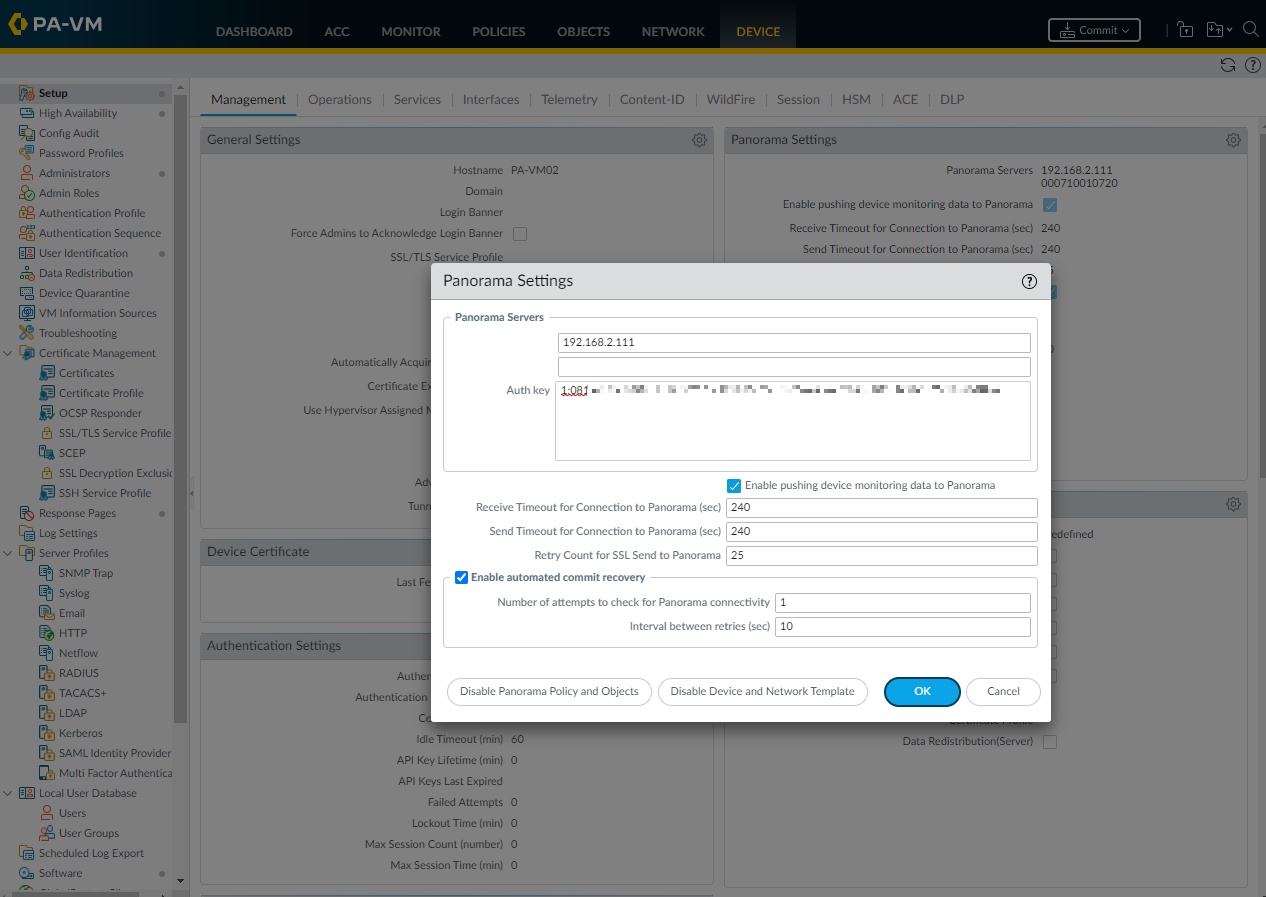The width and height of the screenshot is (1266, 897).
Task: Open General Settings gear icon
Action: coord(699,140)
